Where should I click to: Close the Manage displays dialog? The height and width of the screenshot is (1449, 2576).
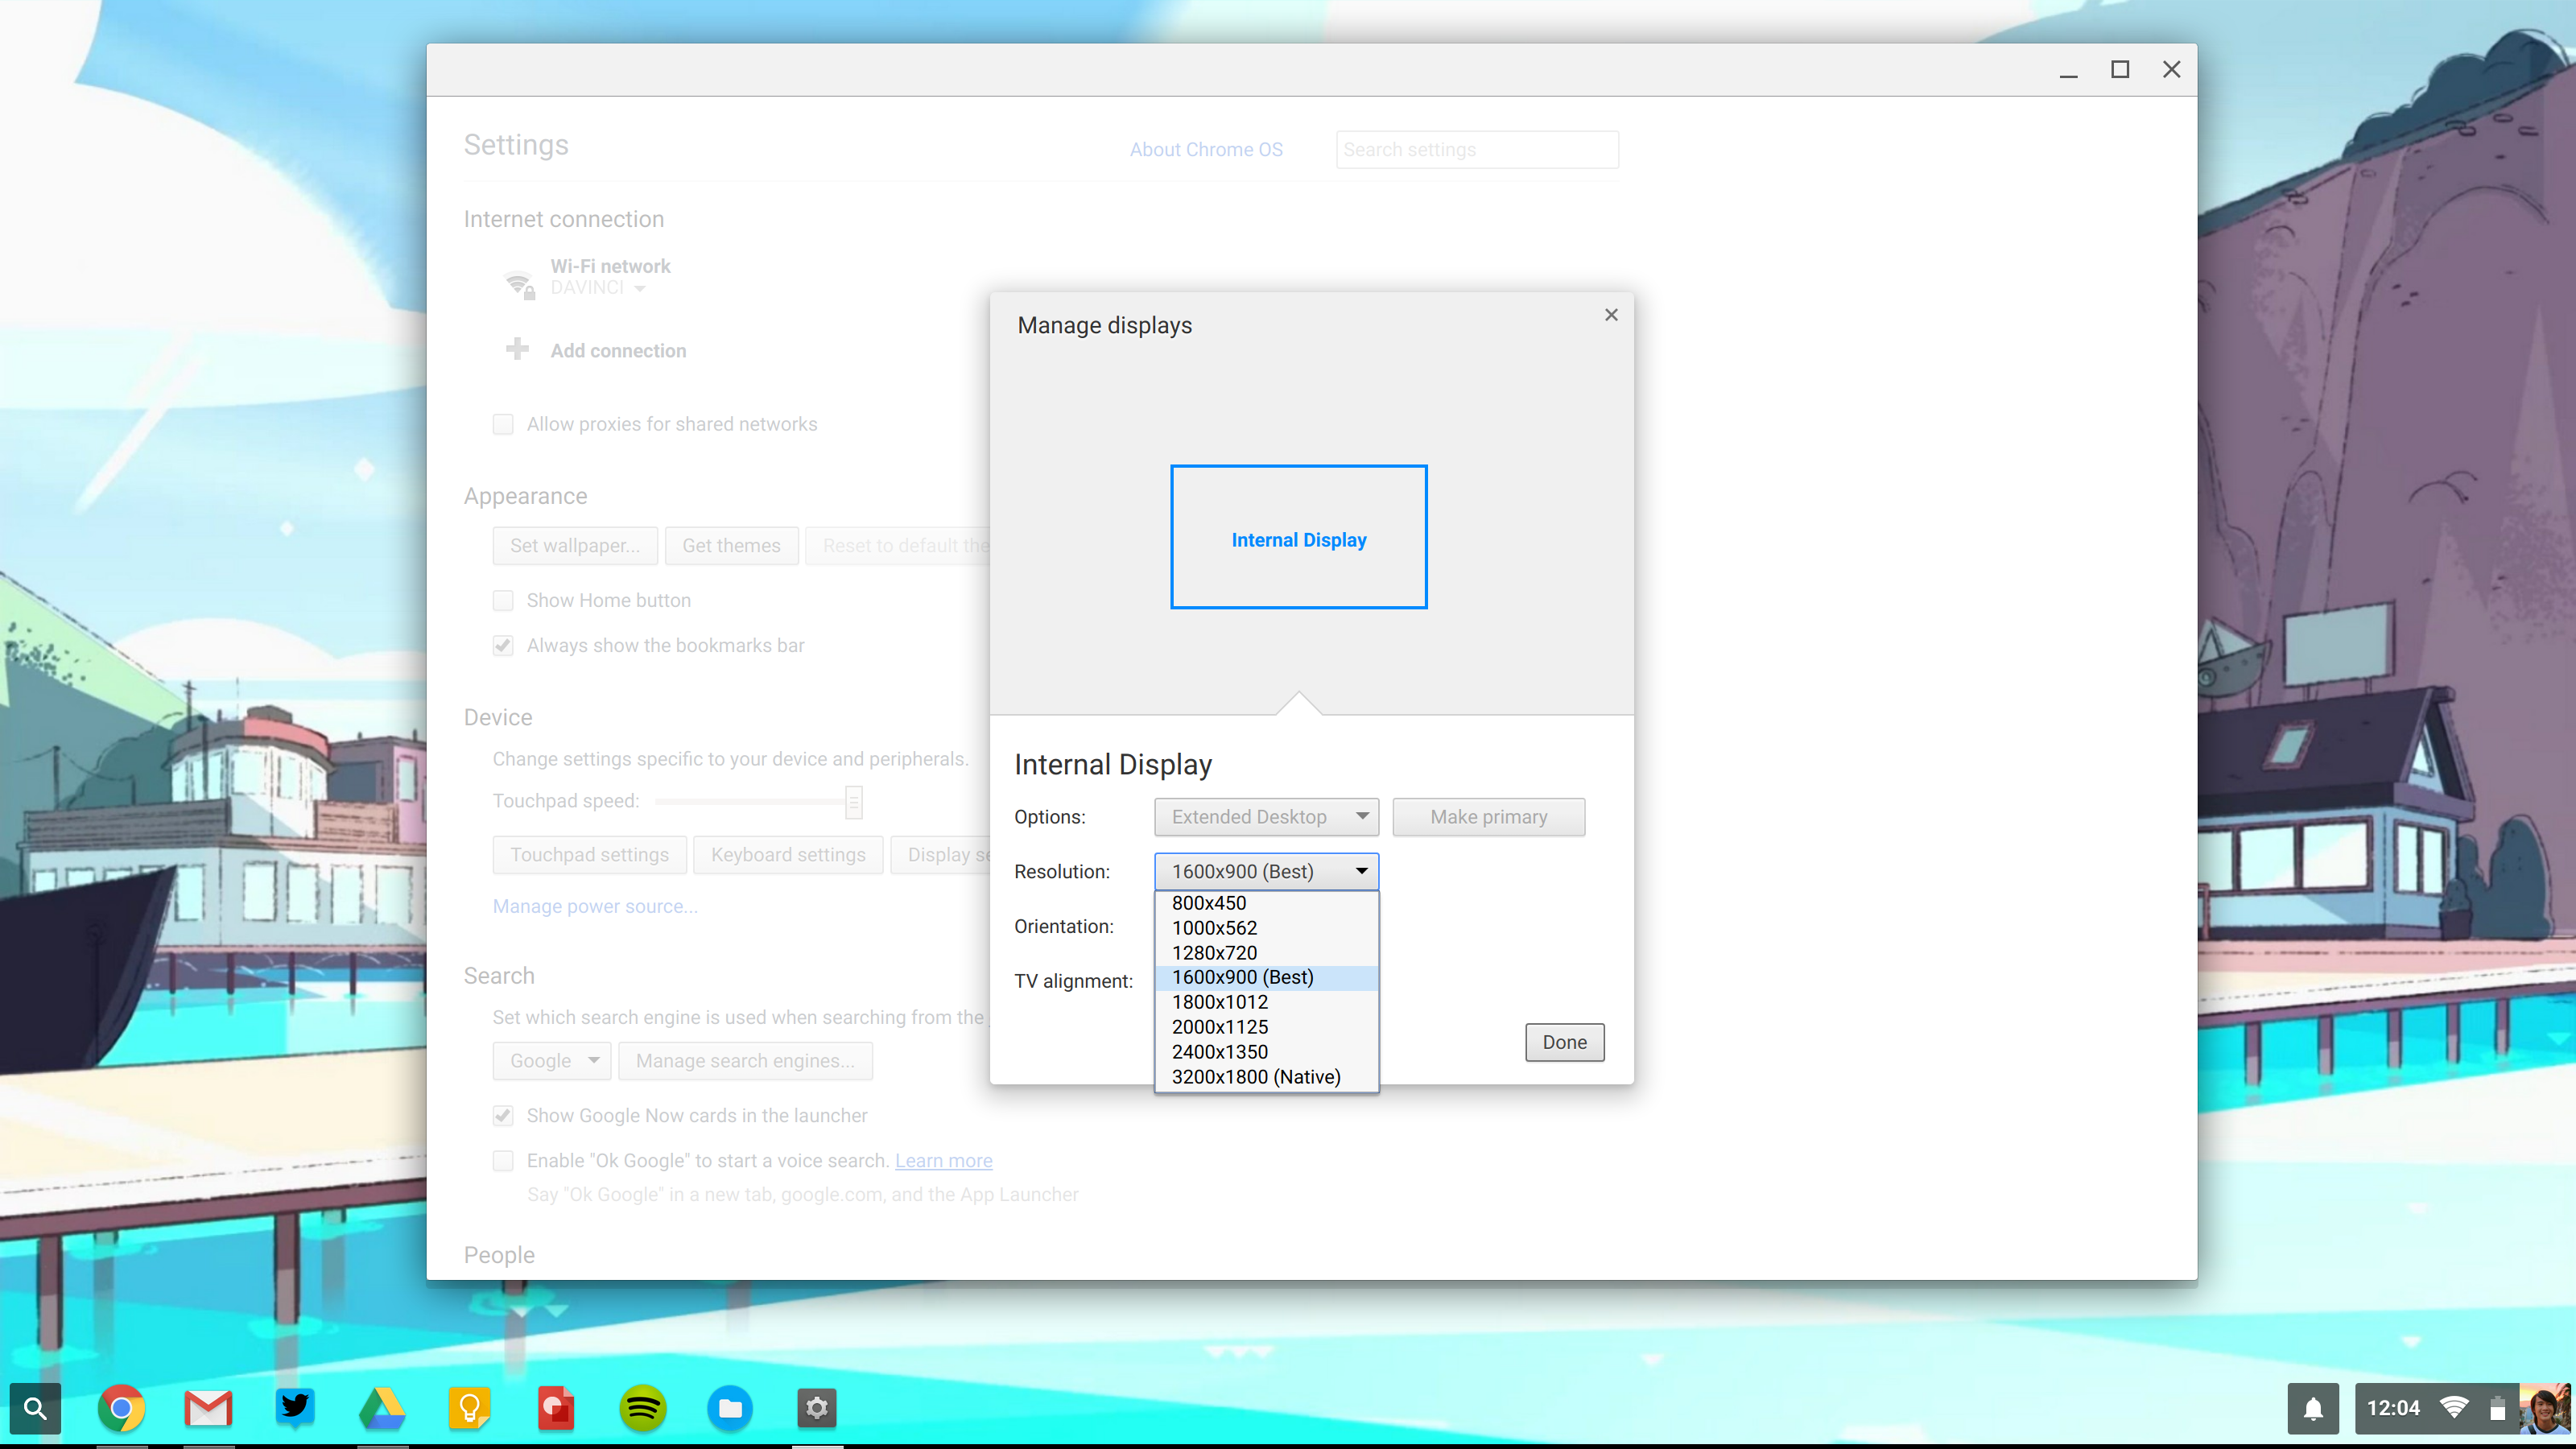click(x=1611, y=315)
